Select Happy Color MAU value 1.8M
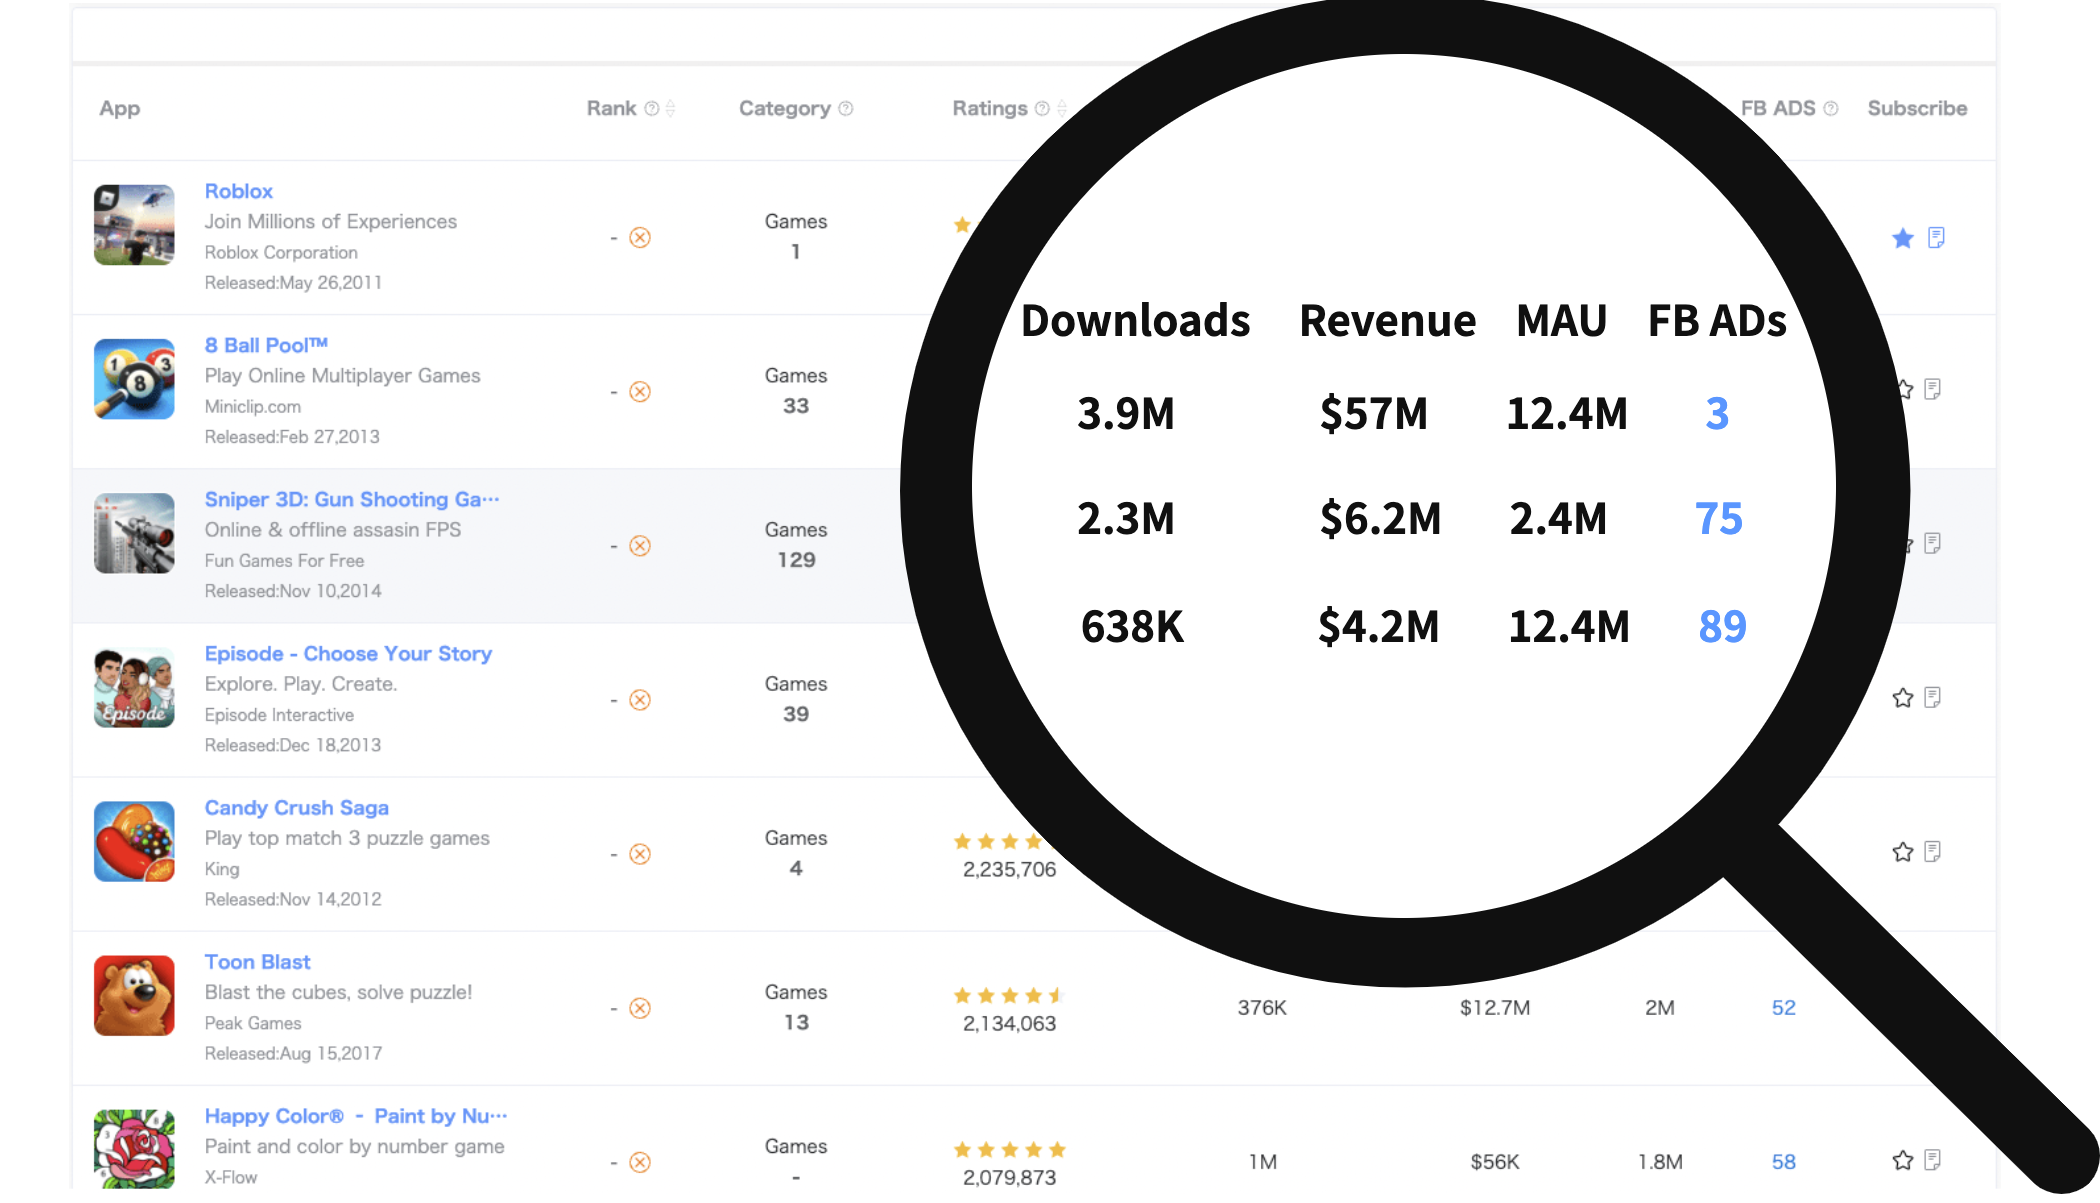 tap(1659, 1161)
